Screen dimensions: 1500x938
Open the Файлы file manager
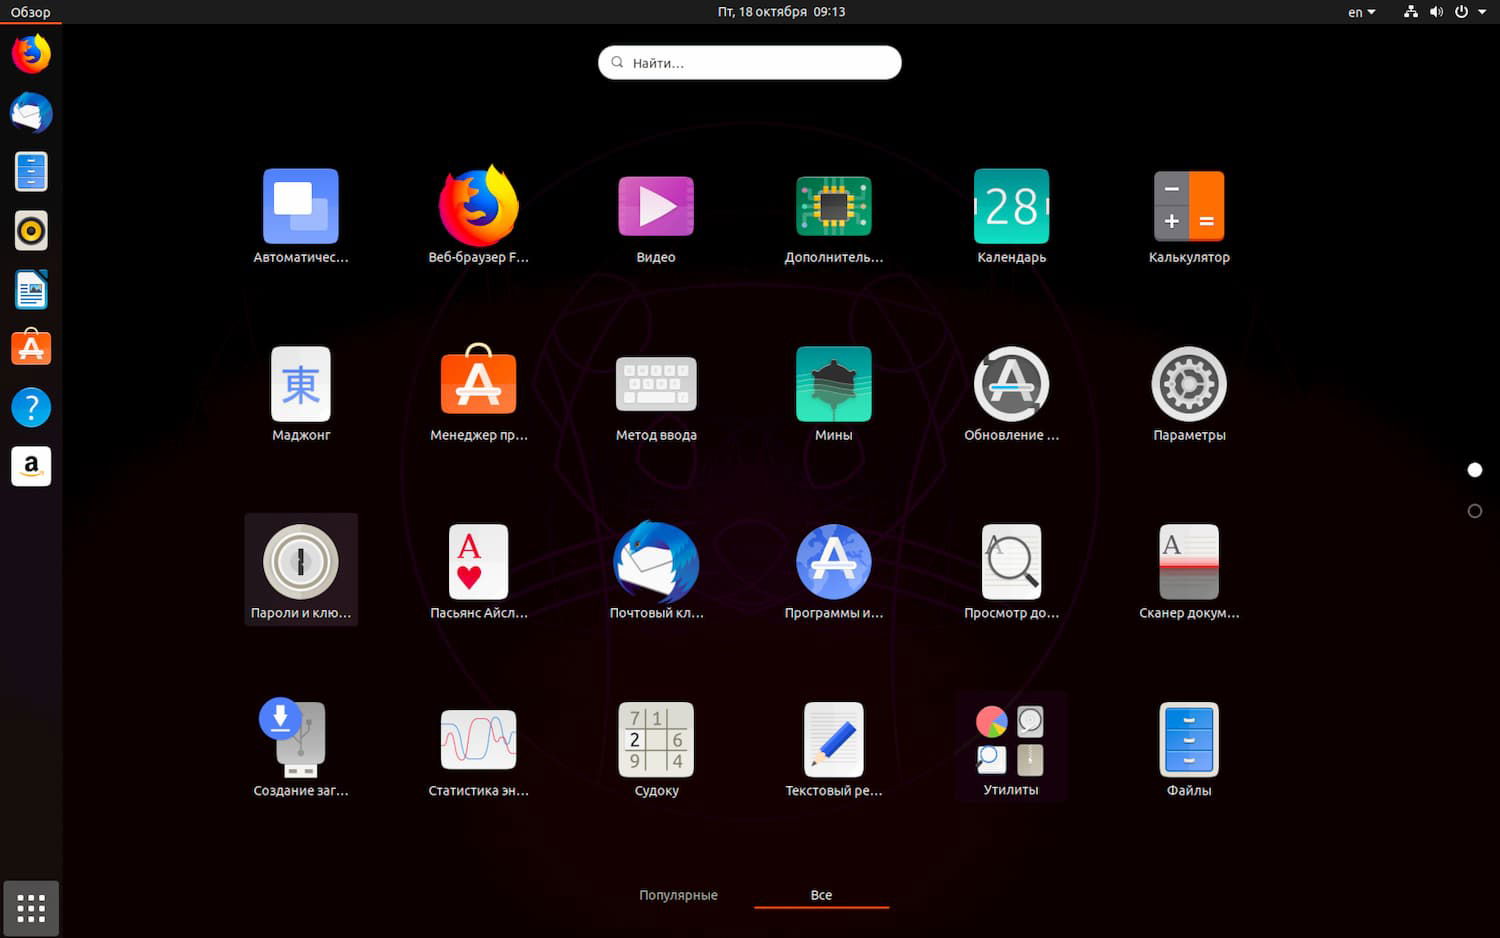tap(1188, 740)
